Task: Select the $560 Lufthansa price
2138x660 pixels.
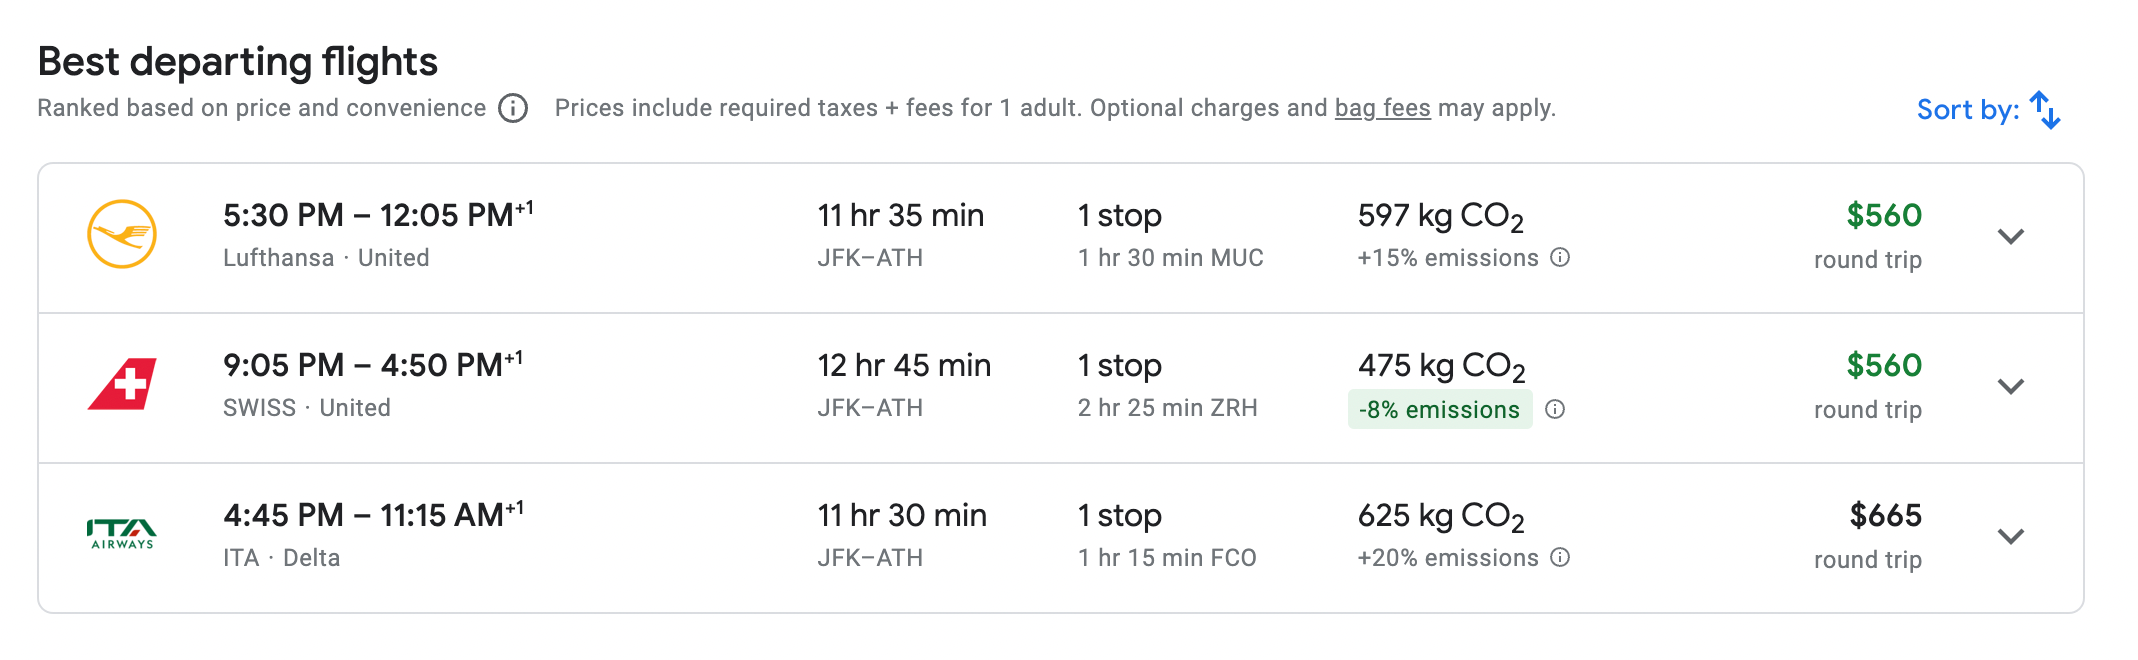Action: point(1882,213)
